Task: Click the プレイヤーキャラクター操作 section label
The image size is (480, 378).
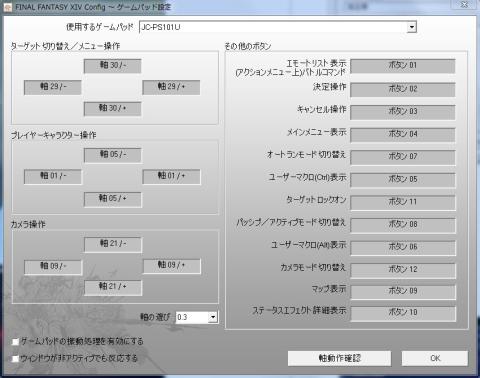Action: click(x=53, y=135)
